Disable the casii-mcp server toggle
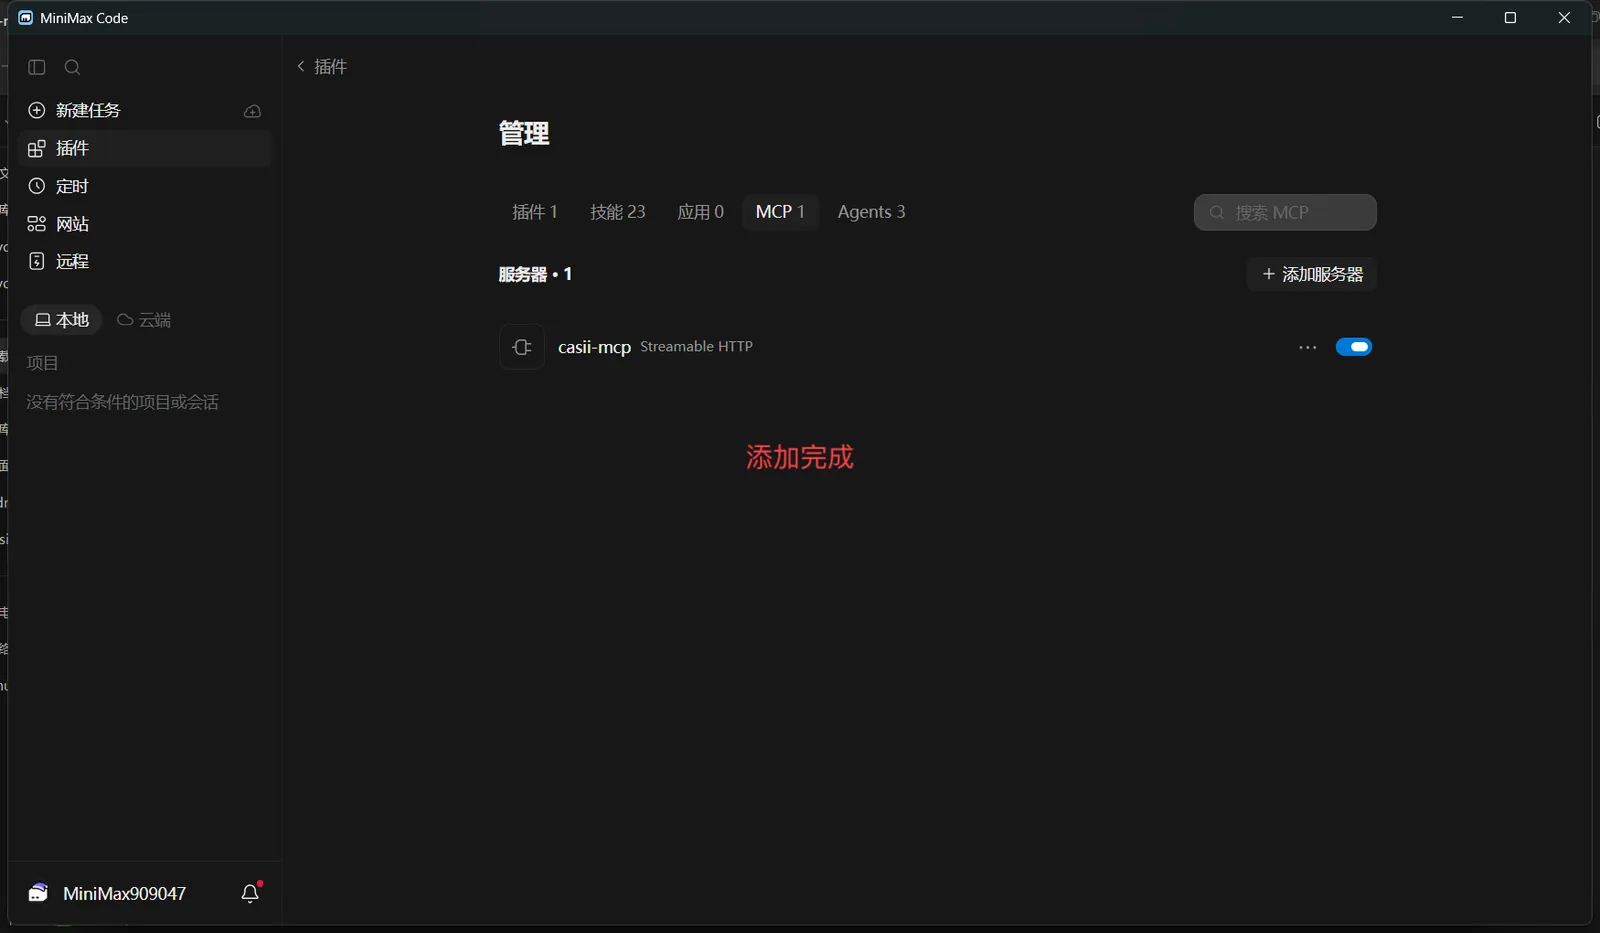1600x933 pixels. [1354, 347]
